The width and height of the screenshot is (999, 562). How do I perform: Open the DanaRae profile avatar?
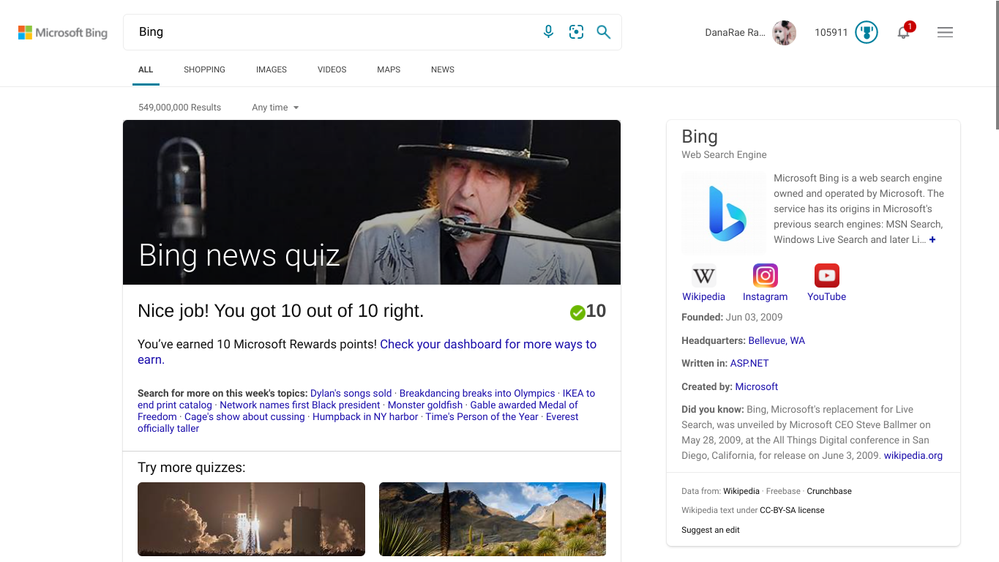click(784, 32)
